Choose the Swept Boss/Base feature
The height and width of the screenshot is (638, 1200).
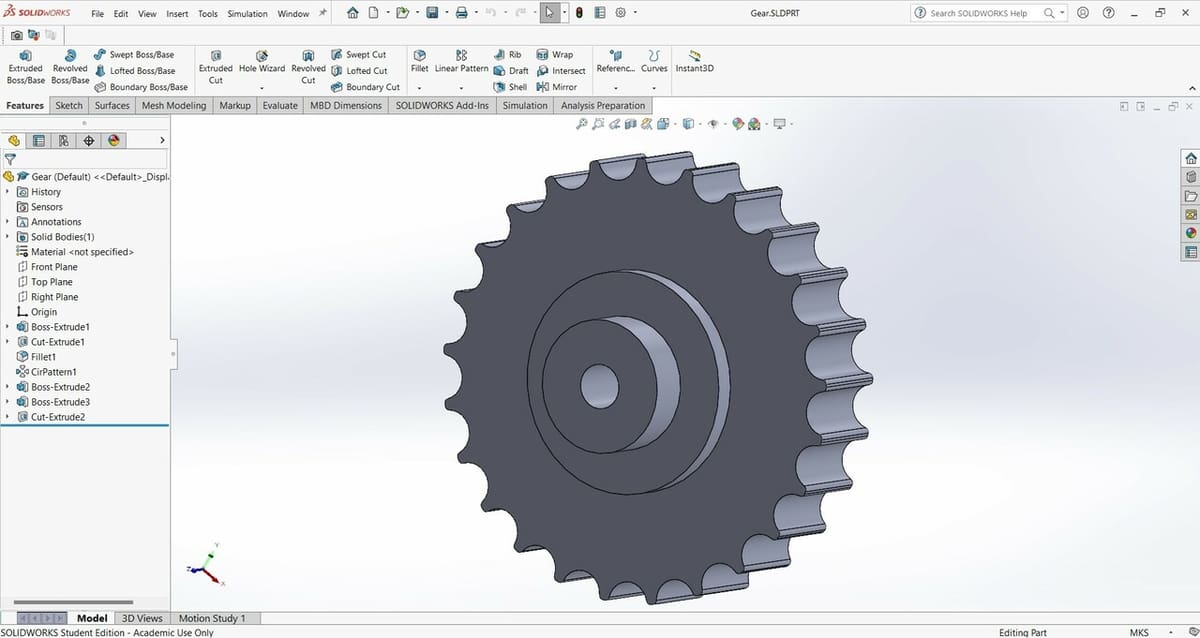[134, 55]
